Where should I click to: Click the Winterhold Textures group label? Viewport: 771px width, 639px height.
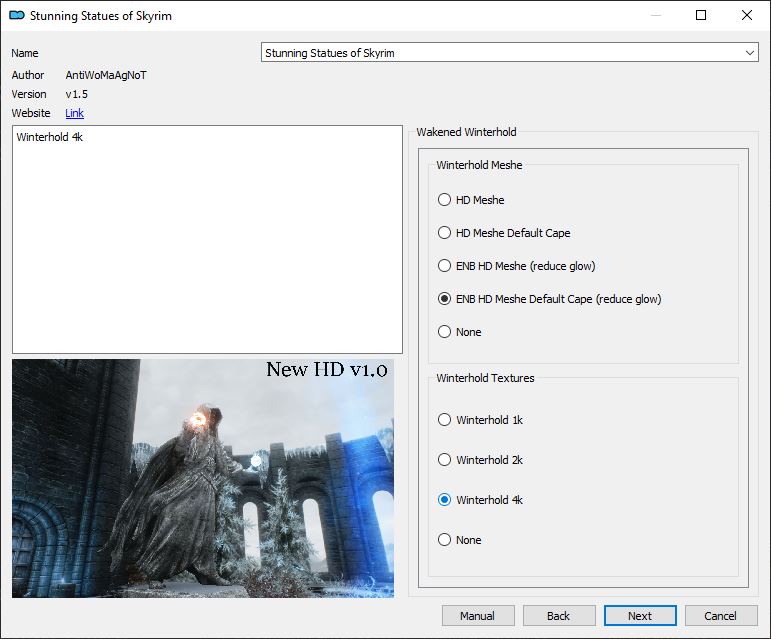click(485, 378)
